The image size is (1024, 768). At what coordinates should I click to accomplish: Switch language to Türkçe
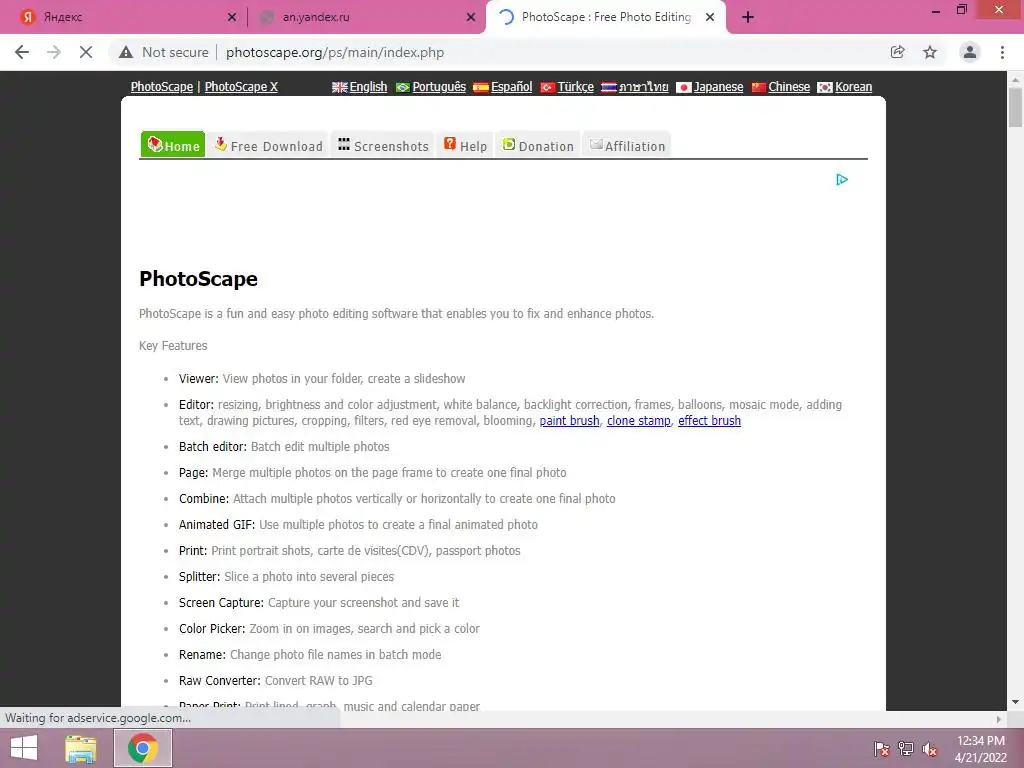pyautogui.click(x=575, y=87)
